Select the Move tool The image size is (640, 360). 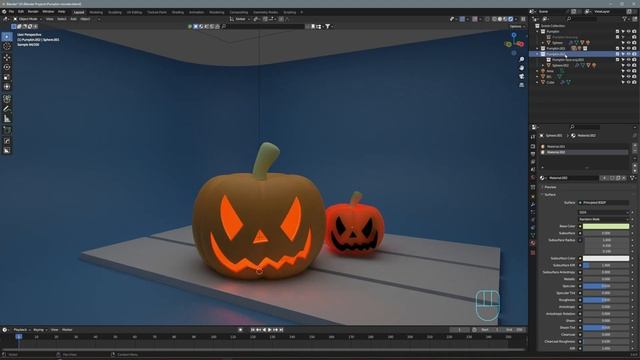pyautogui.click(x=7, y=58)
